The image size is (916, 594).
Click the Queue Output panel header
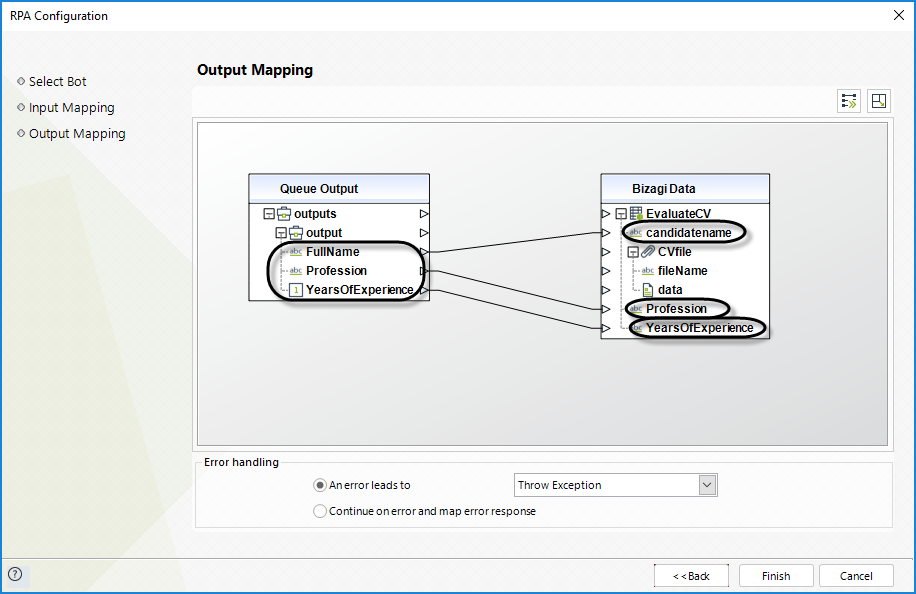coord(339,189)
